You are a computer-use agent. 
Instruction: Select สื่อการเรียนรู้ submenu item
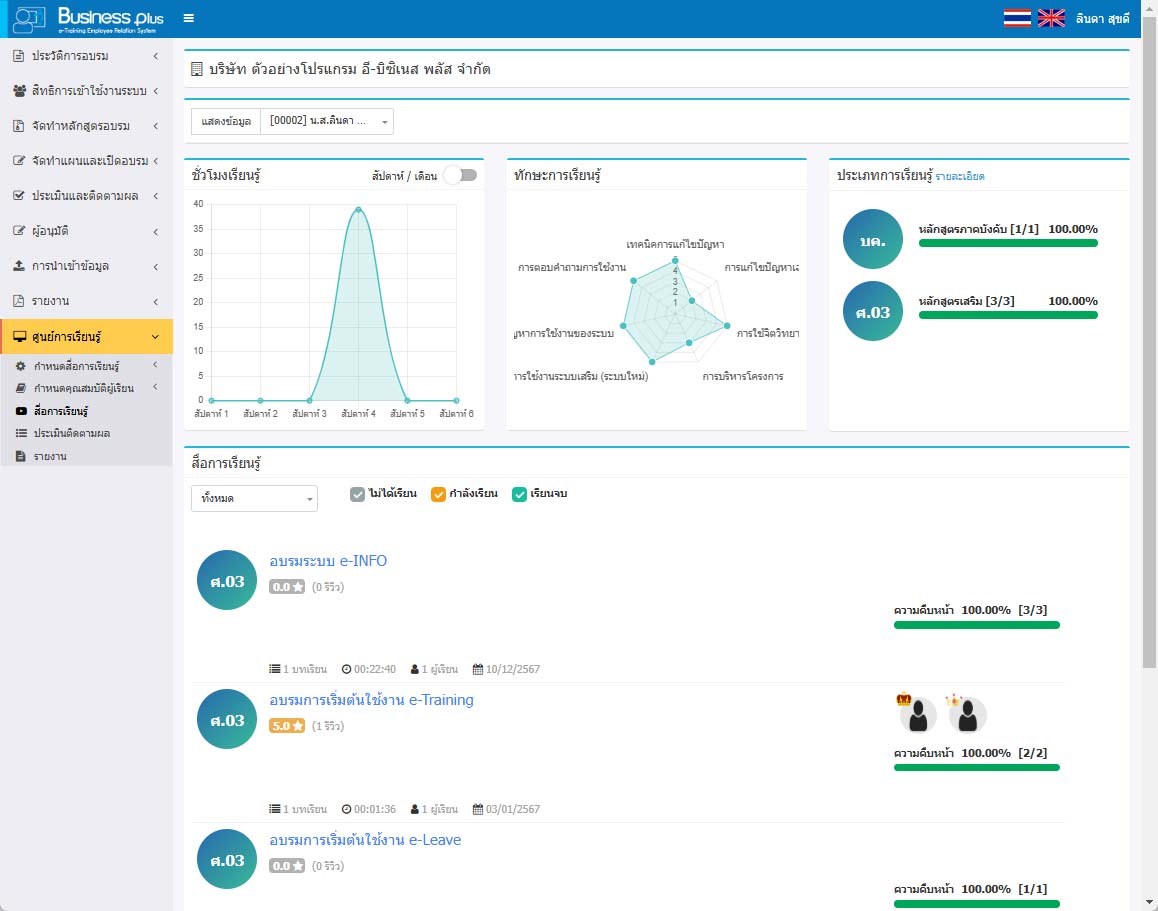(87, 411)
